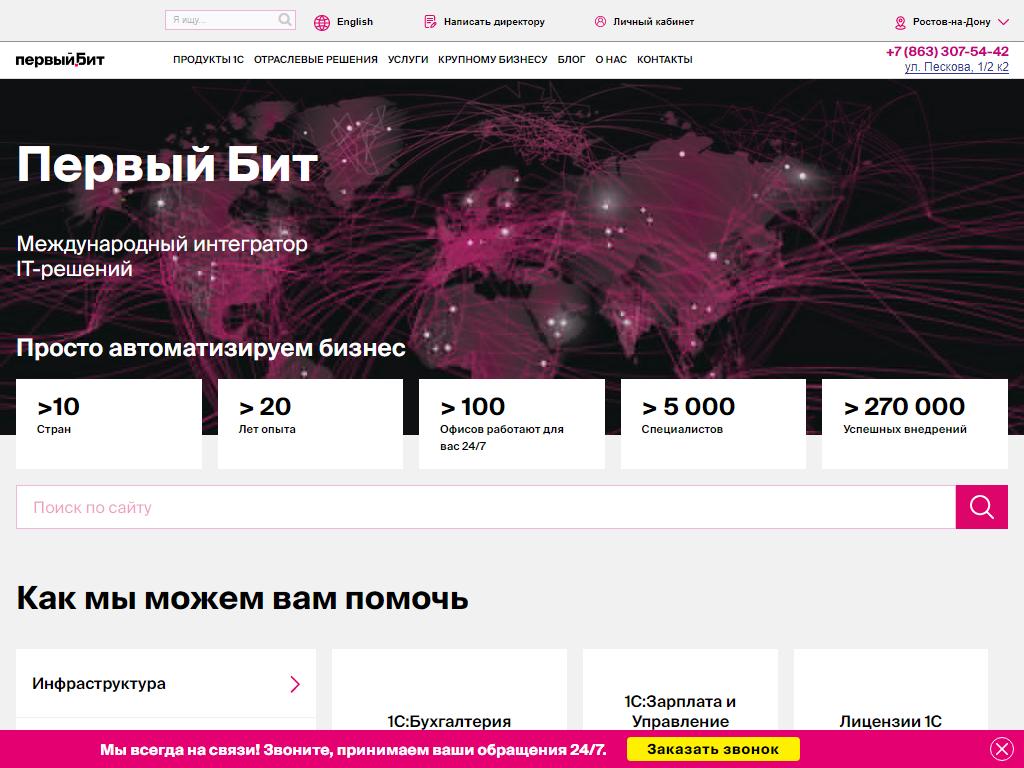Click the user icon for personal account
Viewport: 1024px width, 768px height.
[x=600, y=22]
